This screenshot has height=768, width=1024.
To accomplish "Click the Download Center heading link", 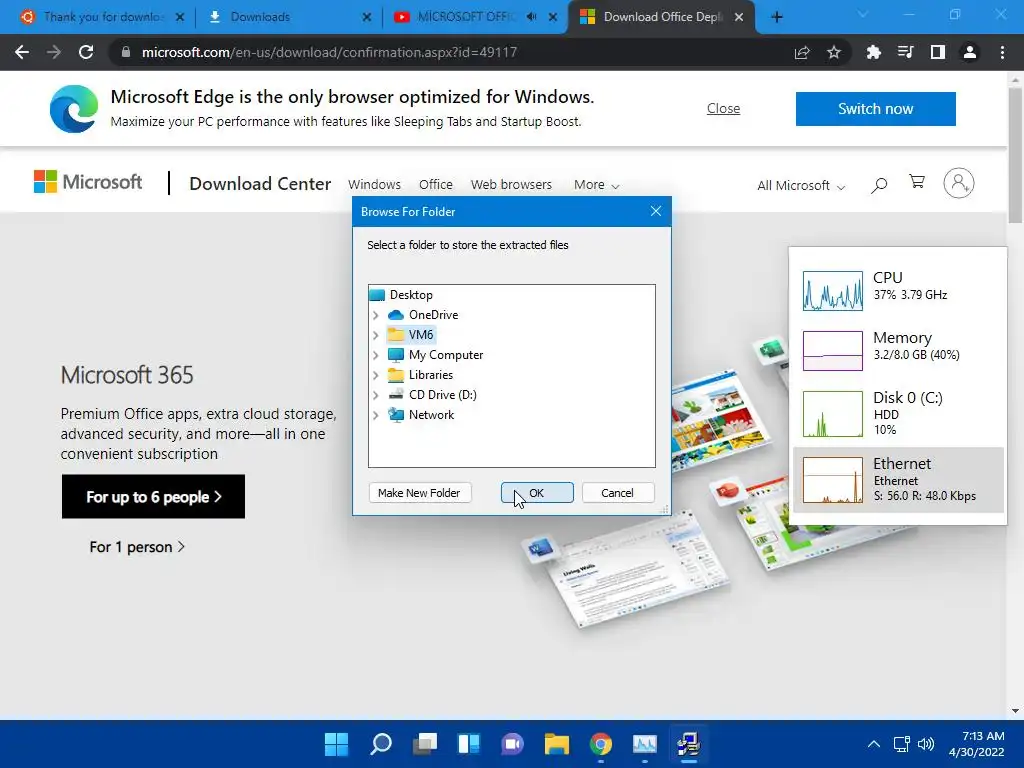I will (x=260, y=184).
